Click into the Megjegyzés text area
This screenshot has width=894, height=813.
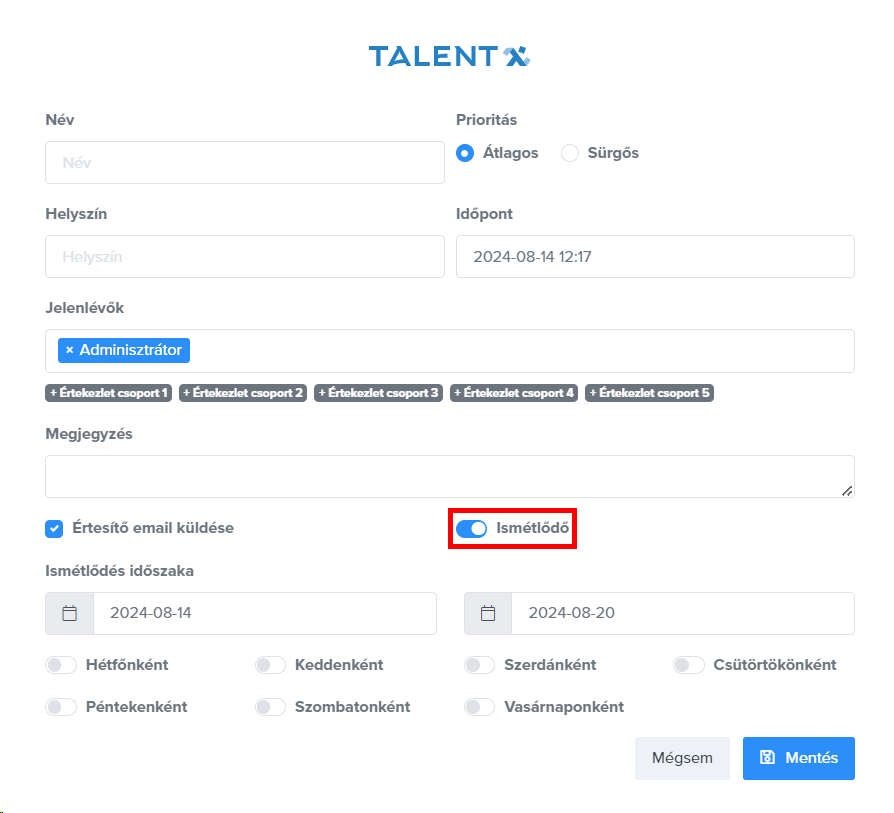coord(449,476)
